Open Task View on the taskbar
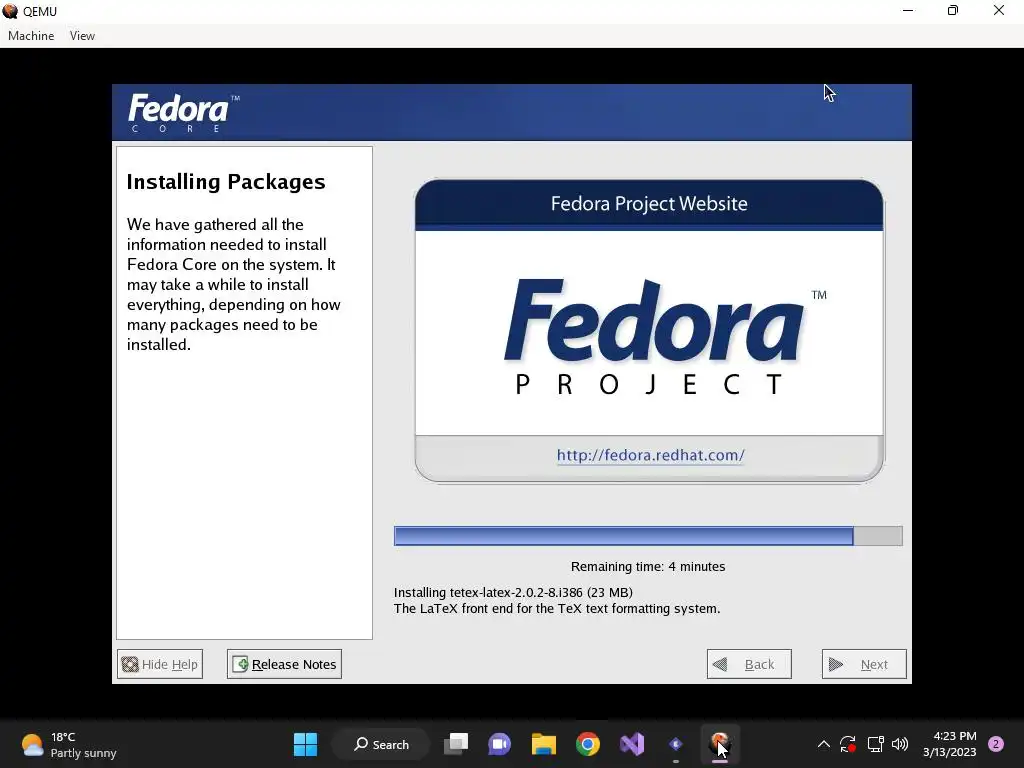 coord(456,744)
